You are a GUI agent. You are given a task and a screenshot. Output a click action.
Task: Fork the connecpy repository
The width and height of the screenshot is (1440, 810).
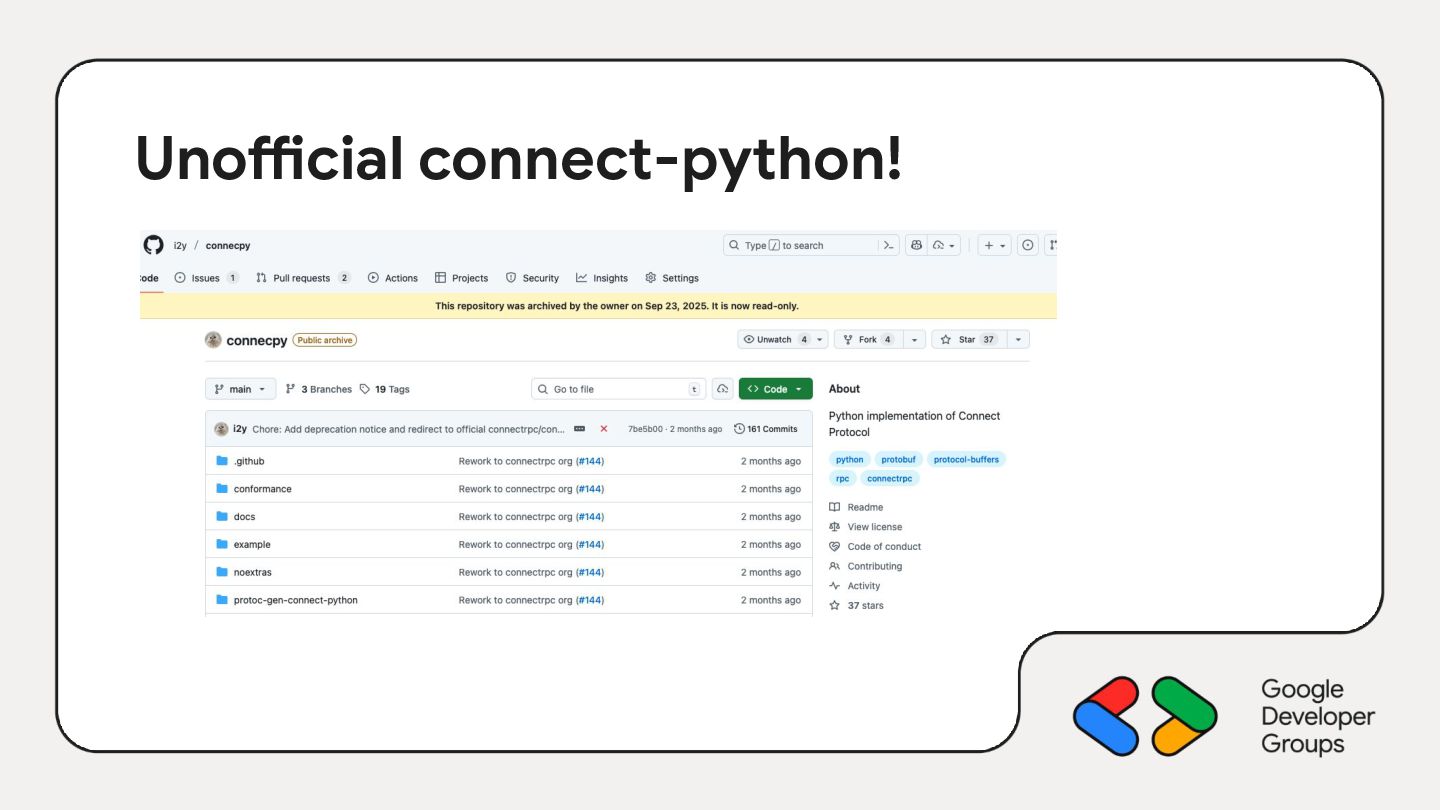coord(868,340)
